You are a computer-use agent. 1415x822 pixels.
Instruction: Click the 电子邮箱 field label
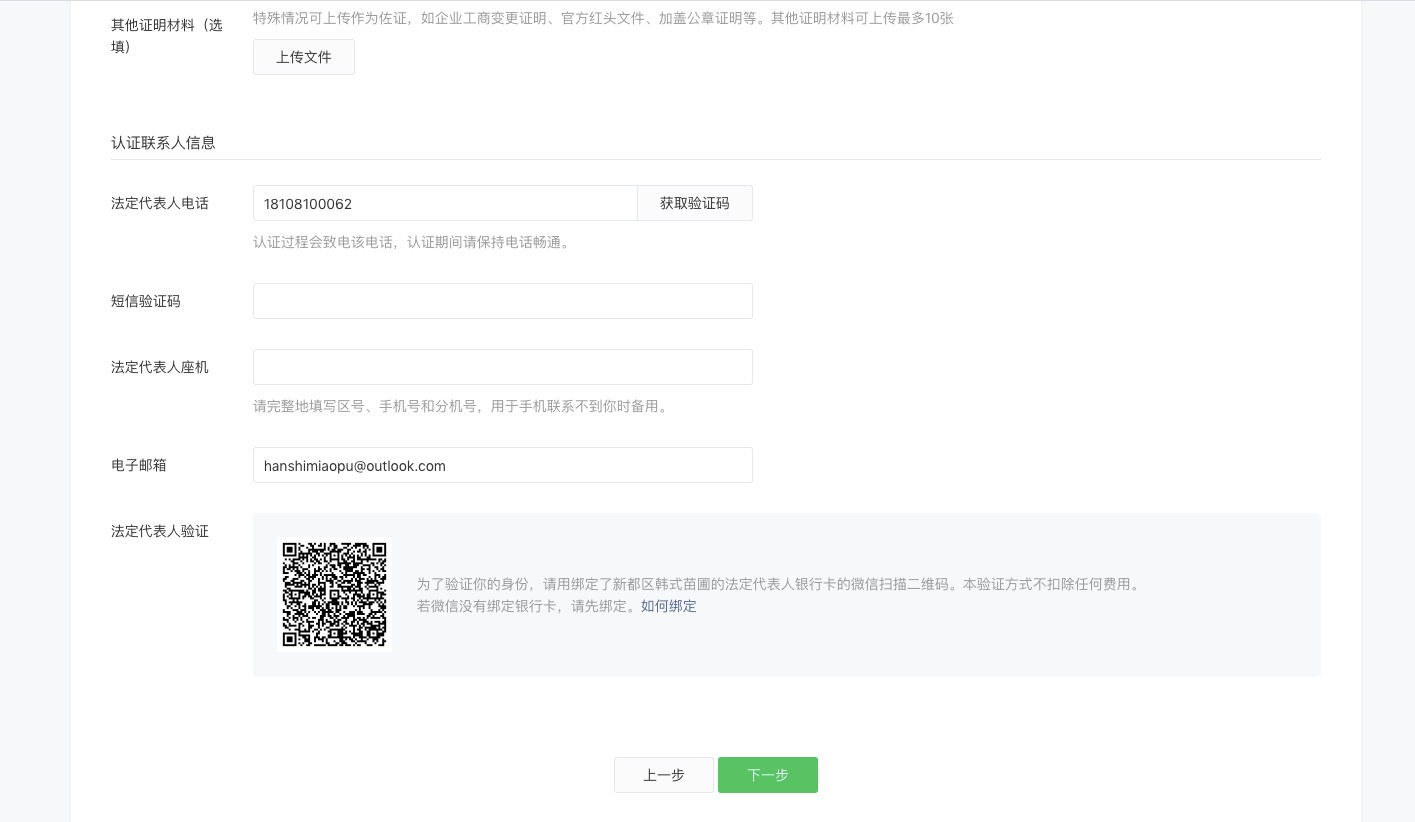[139, 465]
